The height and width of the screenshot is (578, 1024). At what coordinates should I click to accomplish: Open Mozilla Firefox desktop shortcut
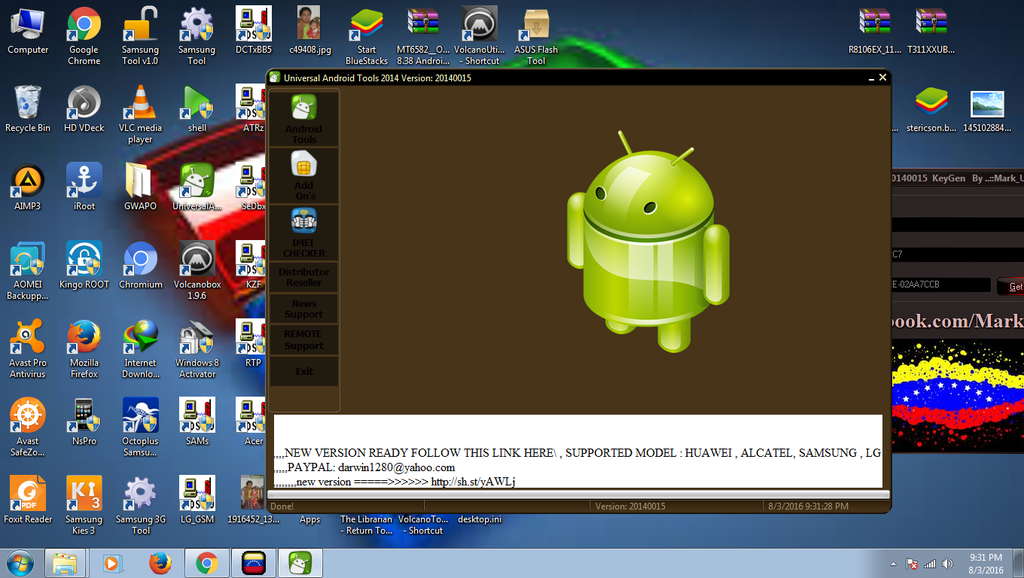(x=84, y=349)
